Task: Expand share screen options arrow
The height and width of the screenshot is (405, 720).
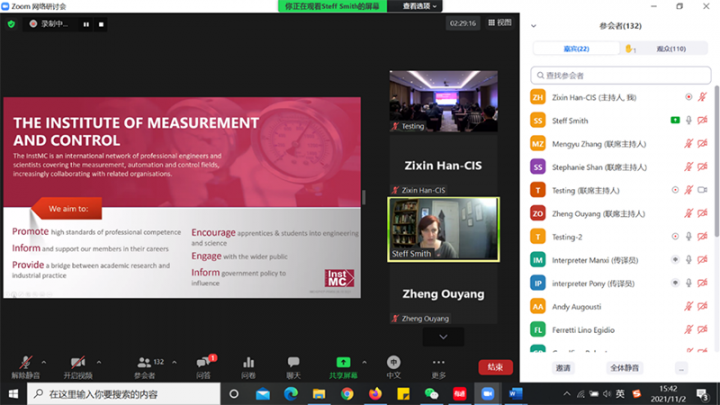Action: (x=364, y=362)
